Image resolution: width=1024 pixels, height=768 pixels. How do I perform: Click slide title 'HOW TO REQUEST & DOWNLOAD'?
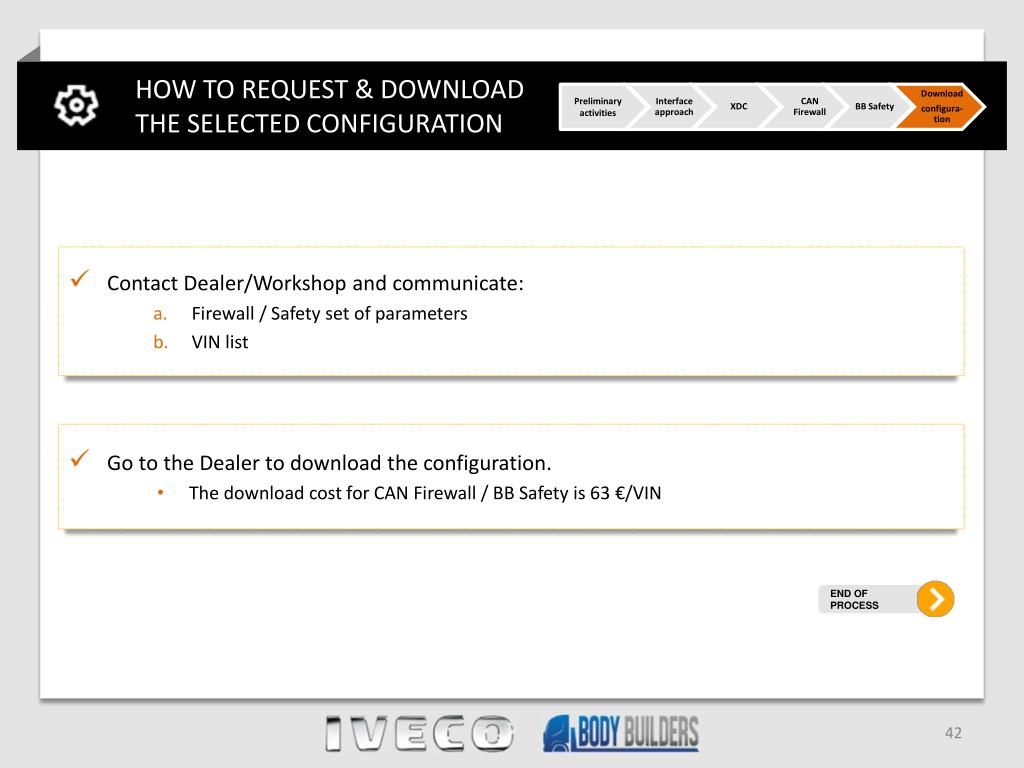(330, 89)
